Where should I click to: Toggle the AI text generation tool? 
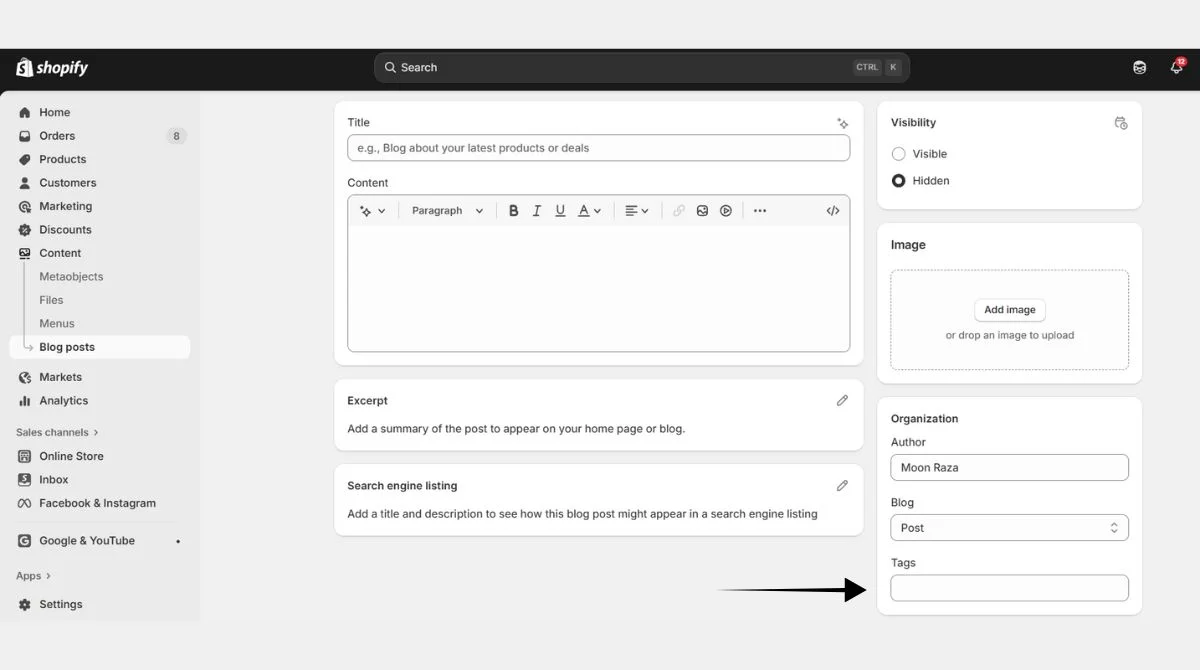[x=371, y=210]
